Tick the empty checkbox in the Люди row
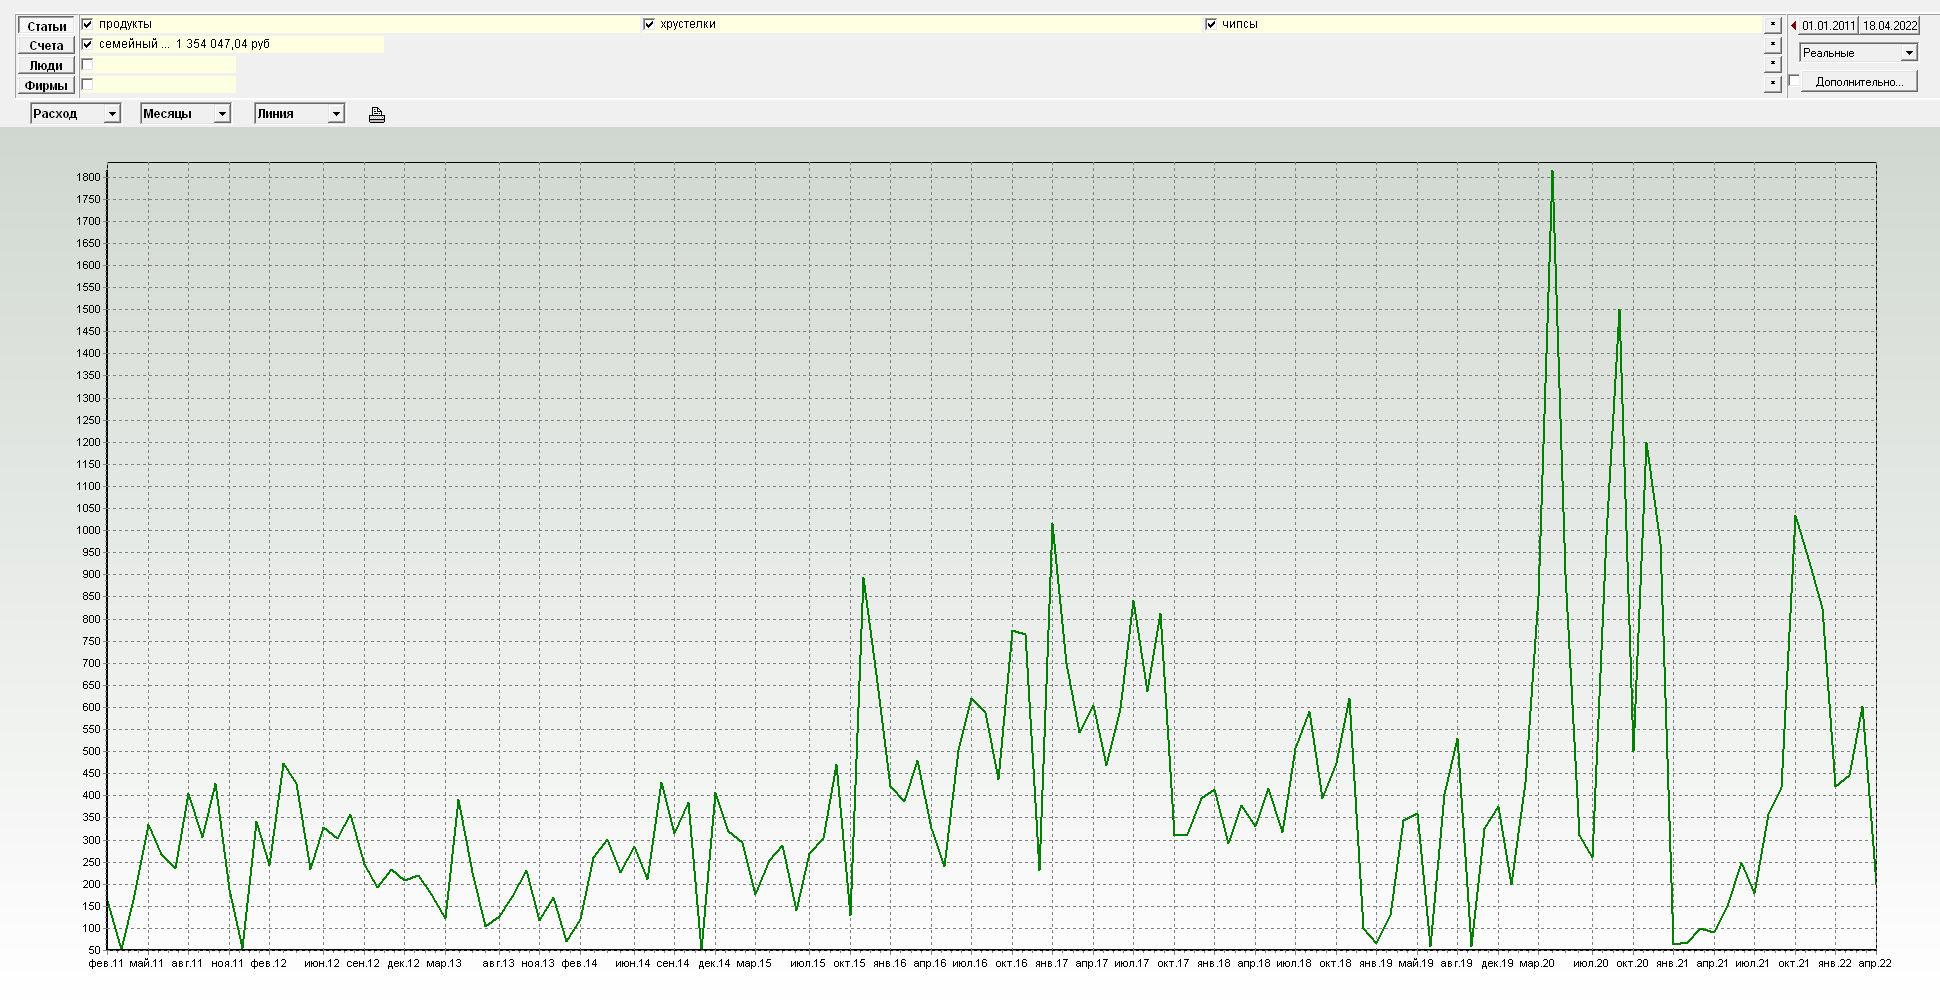 tap(87, 64)
